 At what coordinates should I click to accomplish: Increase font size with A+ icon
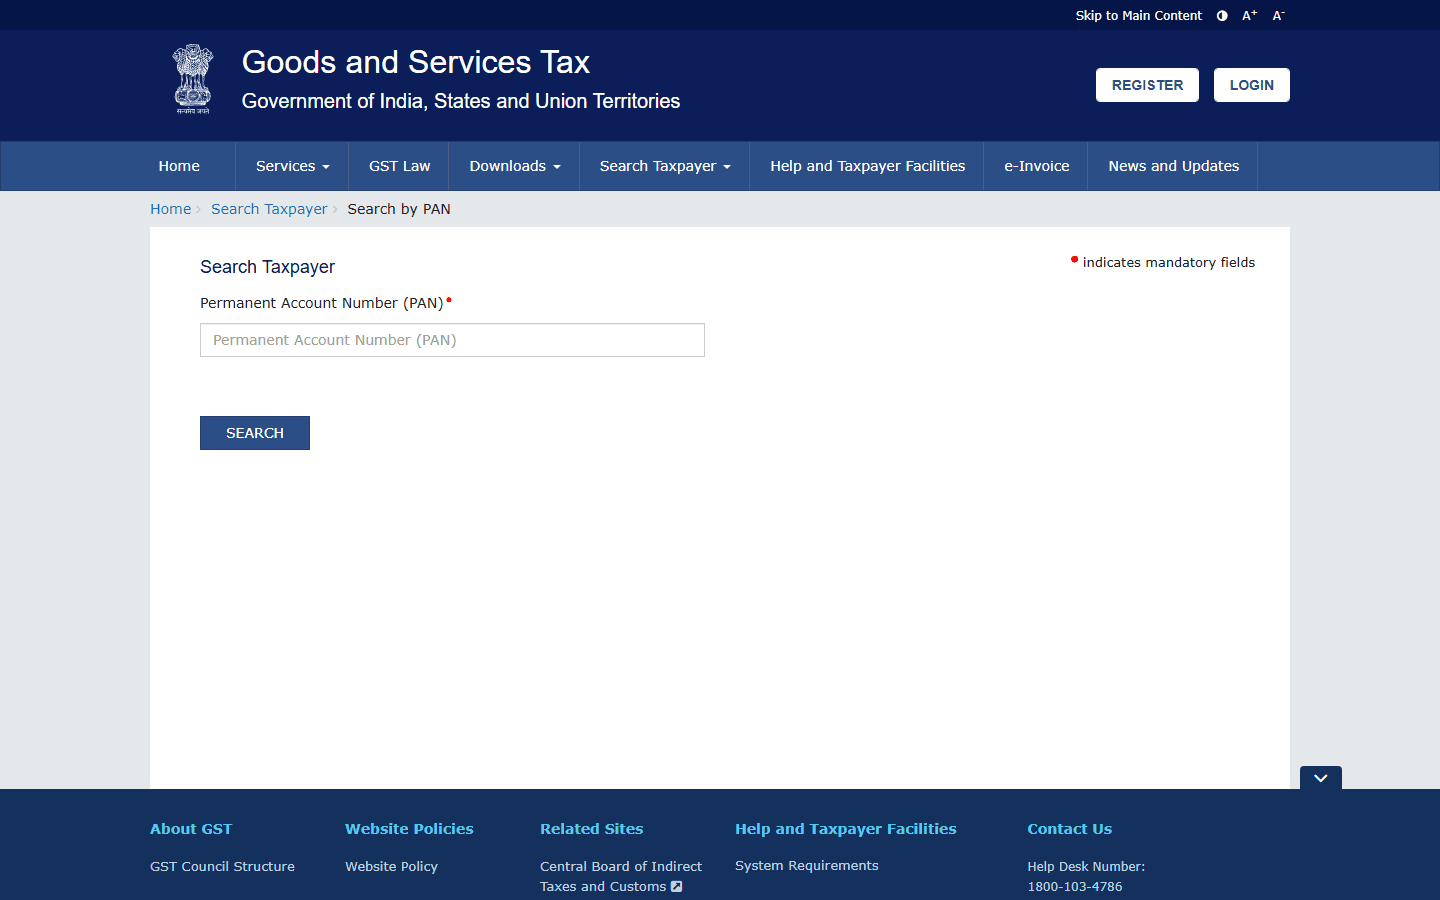pos(1250,16)
